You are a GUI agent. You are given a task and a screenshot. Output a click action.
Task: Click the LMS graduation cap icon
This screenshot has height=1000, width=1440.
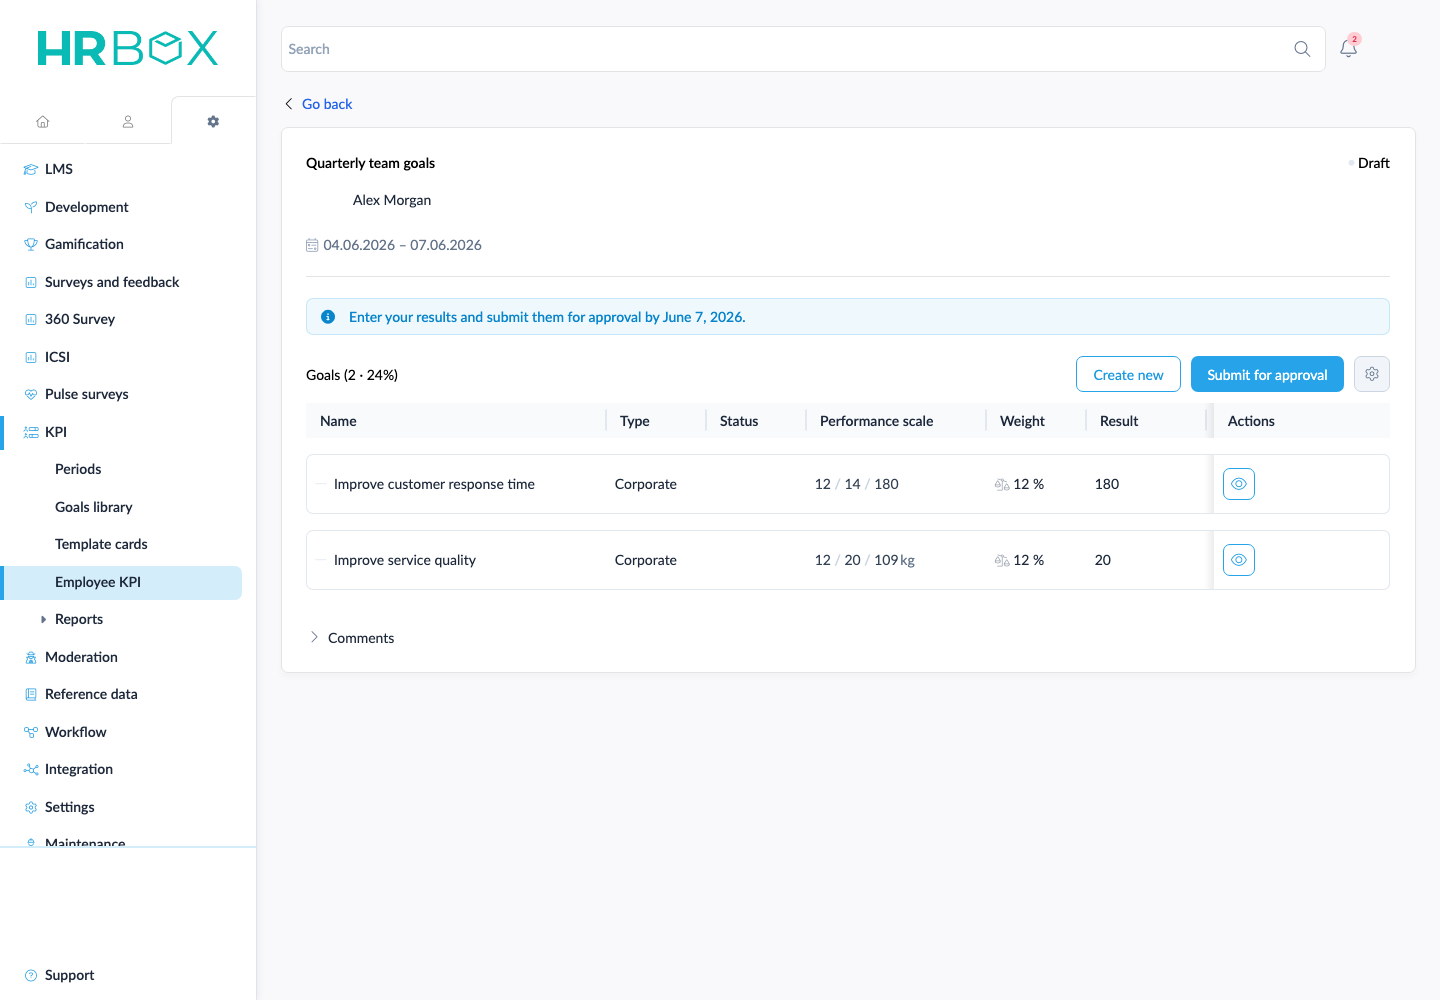coord(31,170)
